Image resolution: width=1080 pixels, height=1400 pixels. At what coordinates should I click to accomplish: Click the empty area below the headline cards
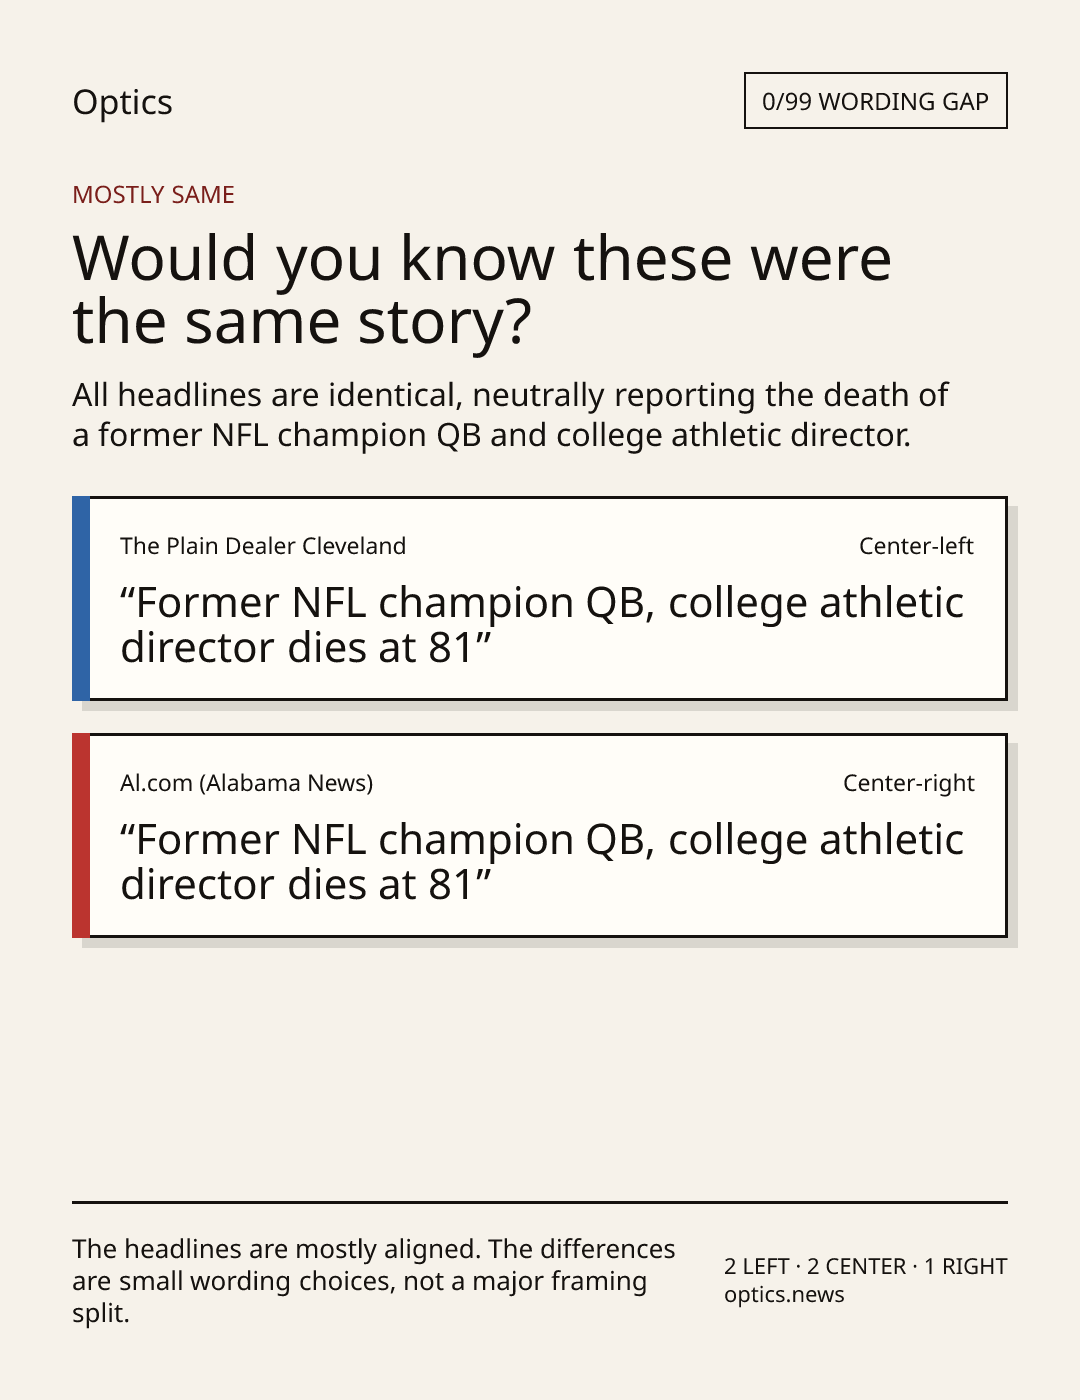click(x=540, y=1070)
